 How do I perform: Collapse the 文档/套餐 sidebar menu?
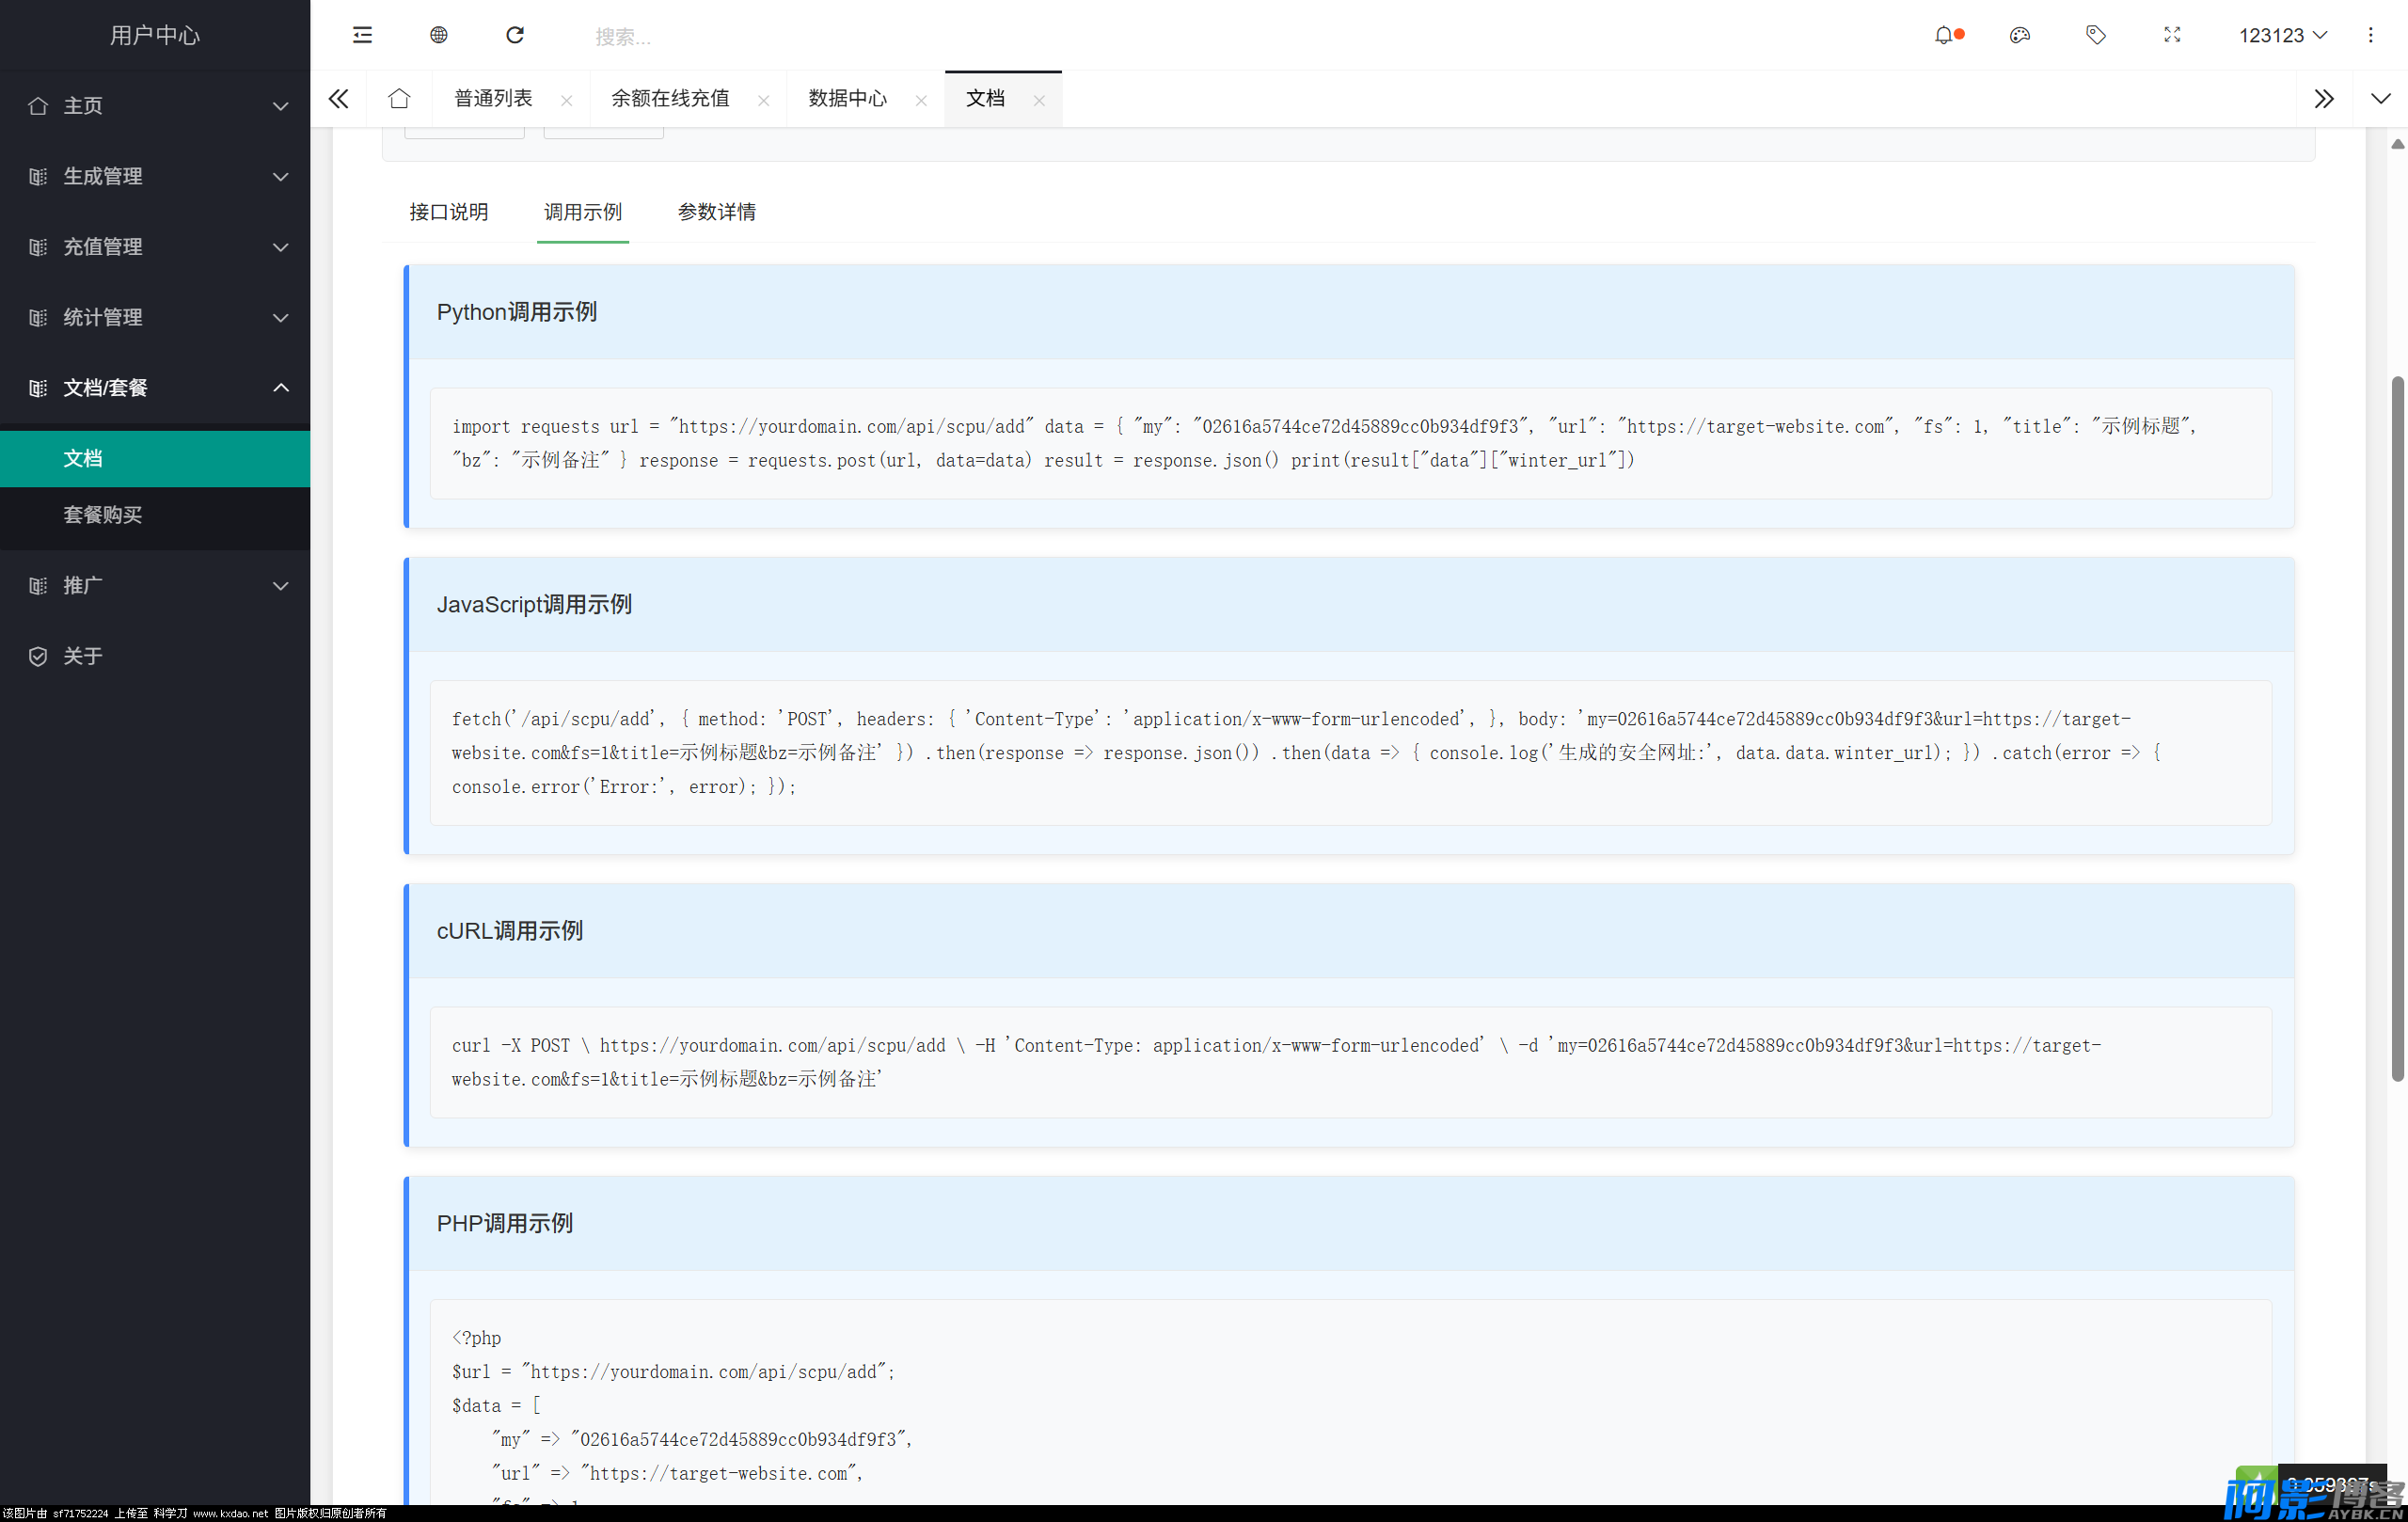(155, 387)
